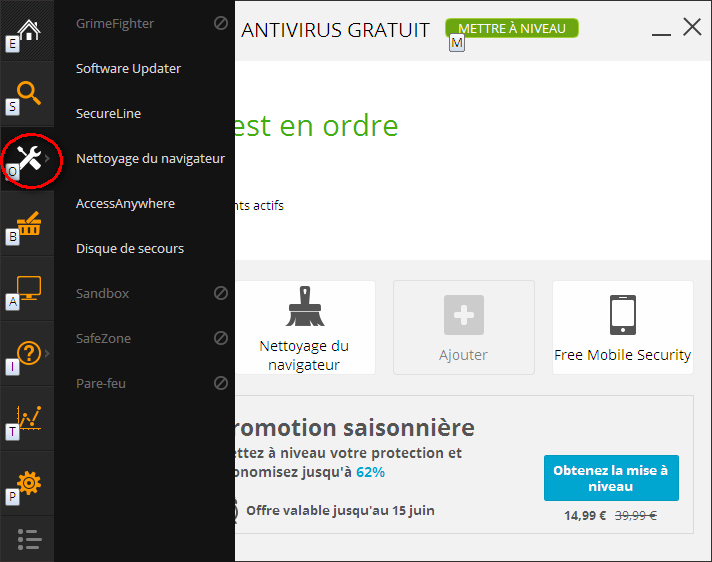Minimize the antivirus window

(x=661, y=34)
